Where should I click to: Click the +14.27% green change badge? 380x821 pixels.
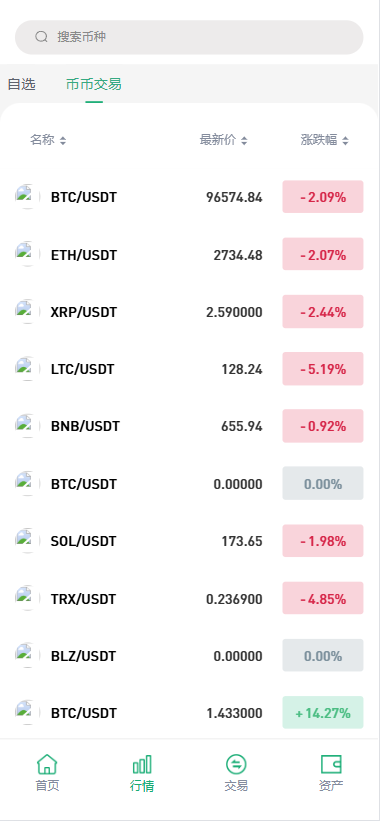[x=323, y=712]
